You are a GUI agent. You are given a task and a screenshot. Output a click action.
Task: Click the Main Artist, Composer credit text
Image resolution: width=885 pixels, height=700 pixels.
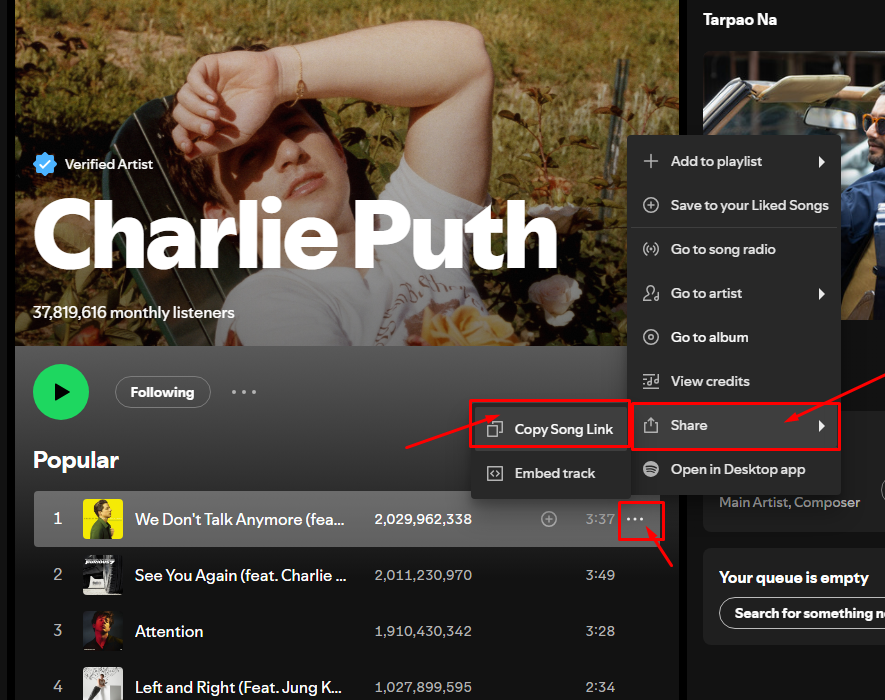tap(790, 502)
